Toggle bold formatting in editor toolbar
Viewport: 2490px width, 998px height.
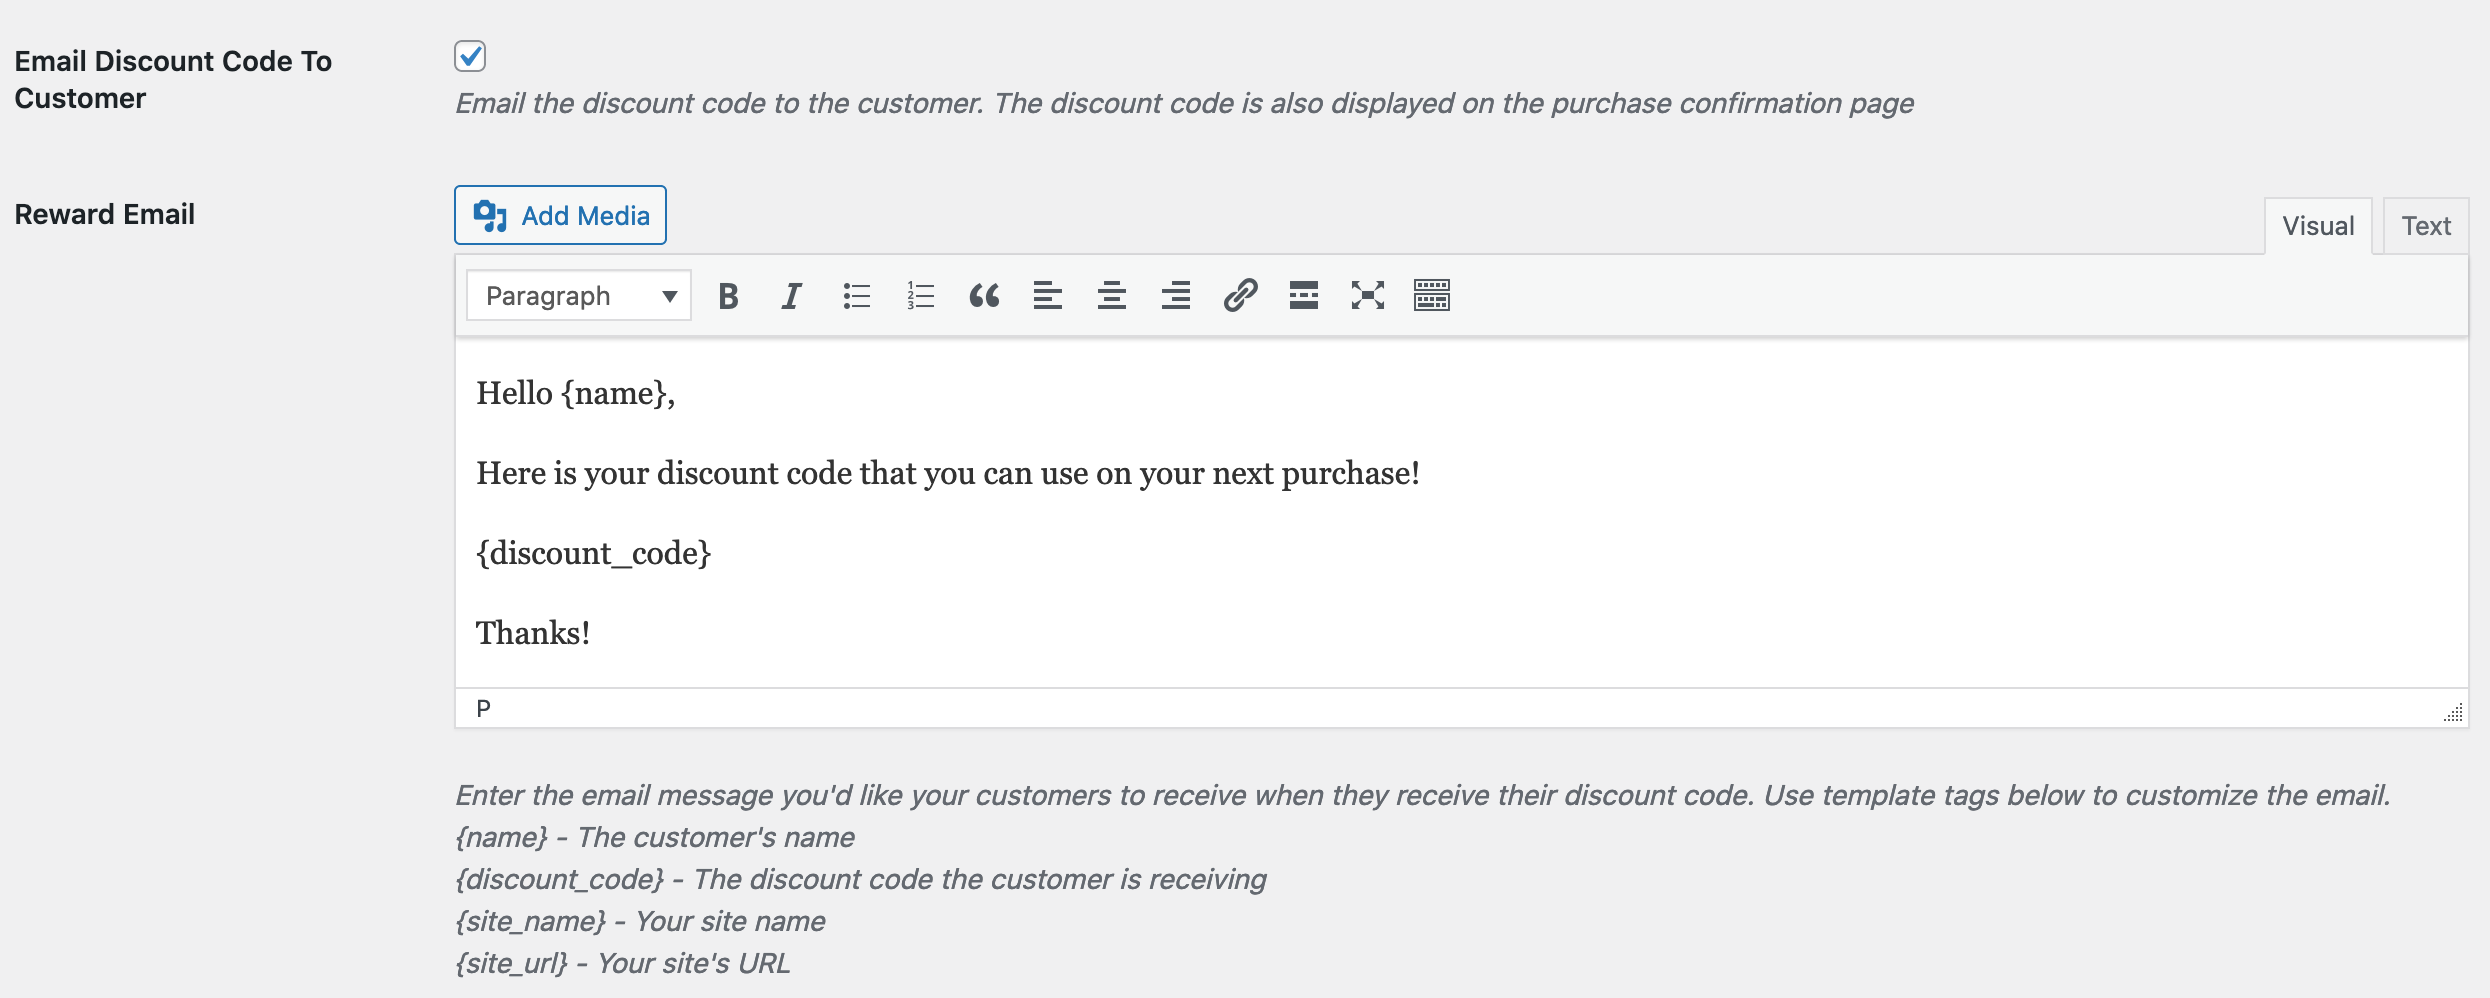coord(728,296)
